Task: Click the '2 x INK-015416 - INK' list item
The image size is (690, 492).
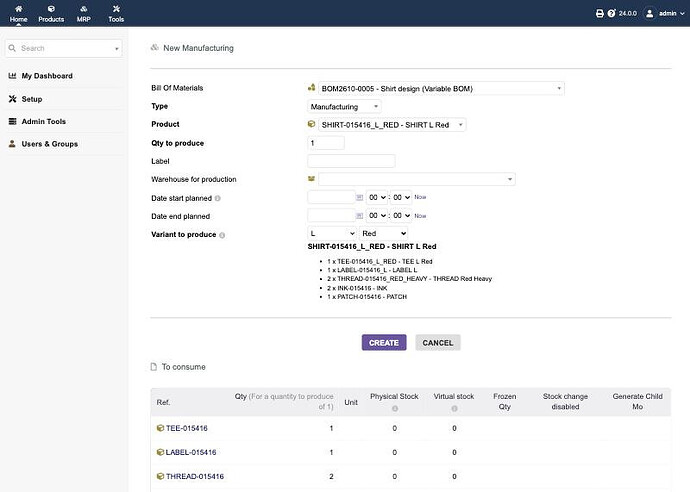Action: 357,288
